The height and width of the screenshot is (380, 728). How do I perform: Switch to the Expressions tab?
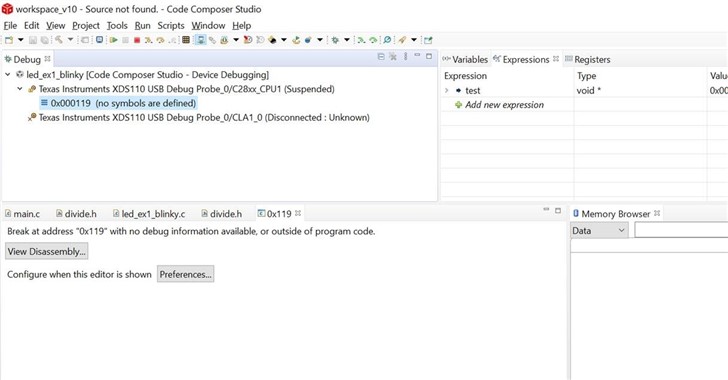[x=521, y=59]
